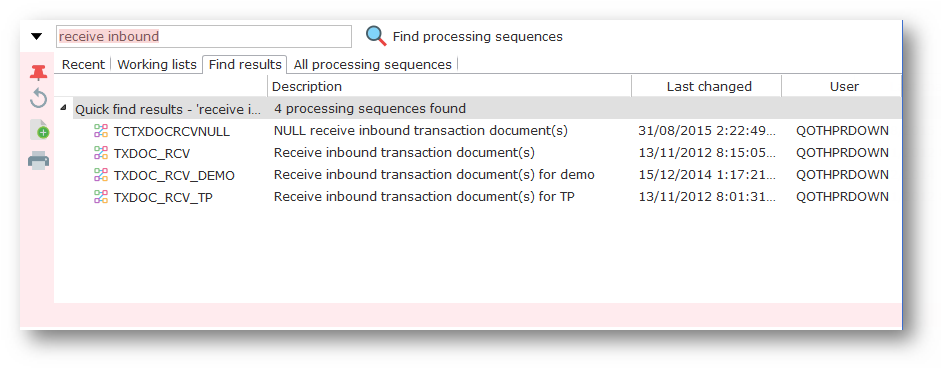941x372 pixels.
Task: Collapse the Quick find results group
Action: [64, 108]
